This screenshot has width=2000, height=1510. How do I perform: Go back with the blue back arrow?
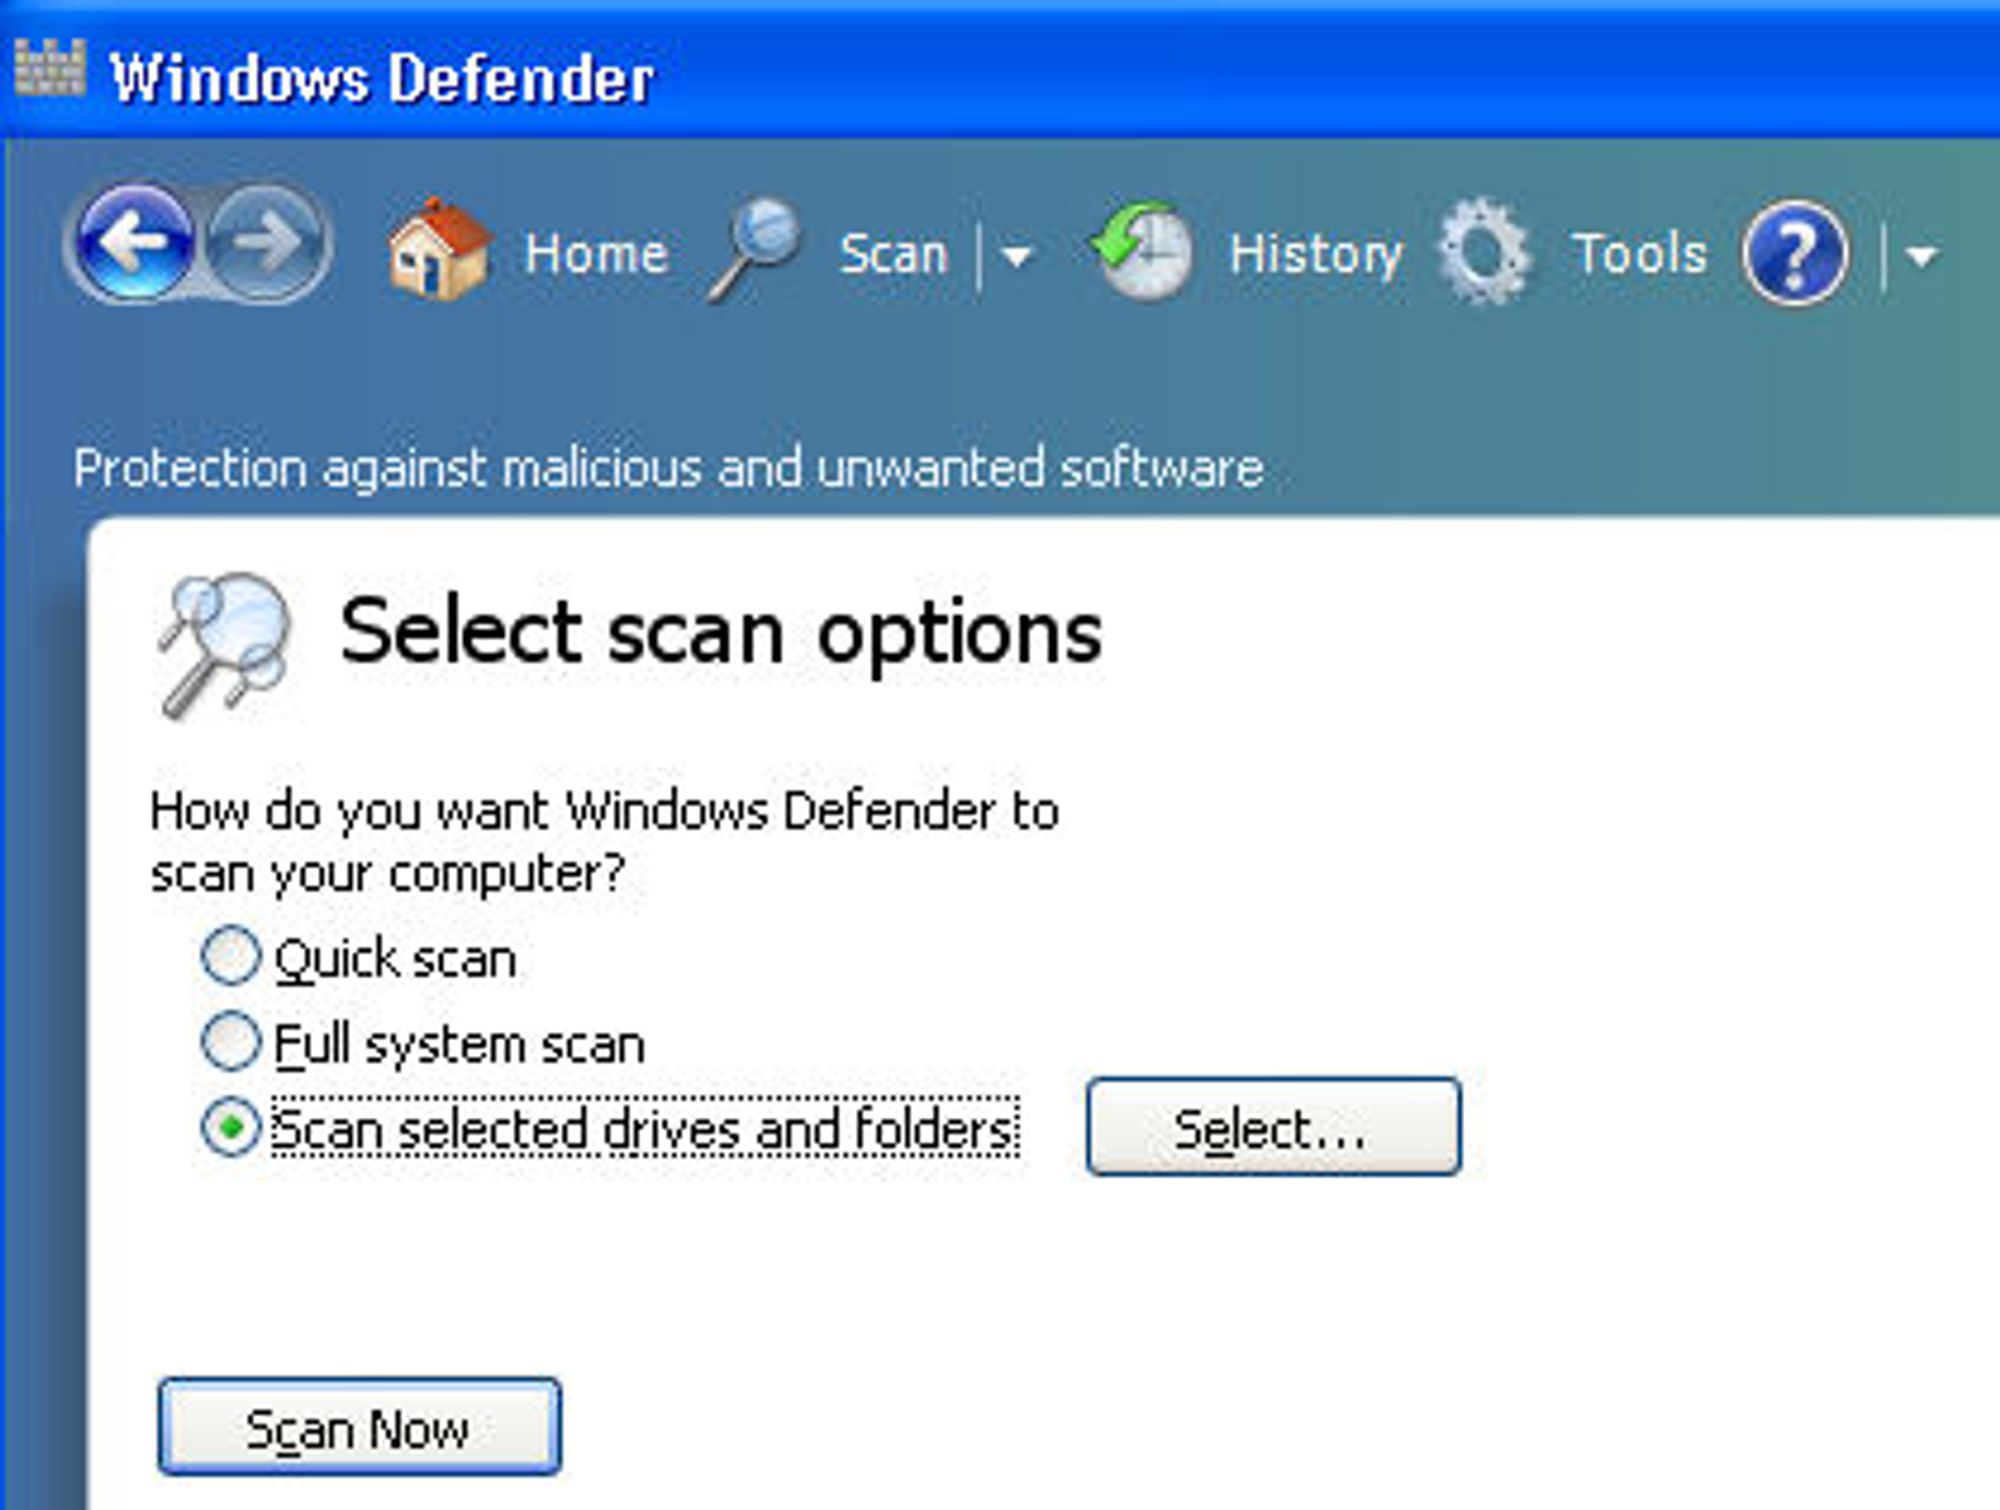pos(134,243)
